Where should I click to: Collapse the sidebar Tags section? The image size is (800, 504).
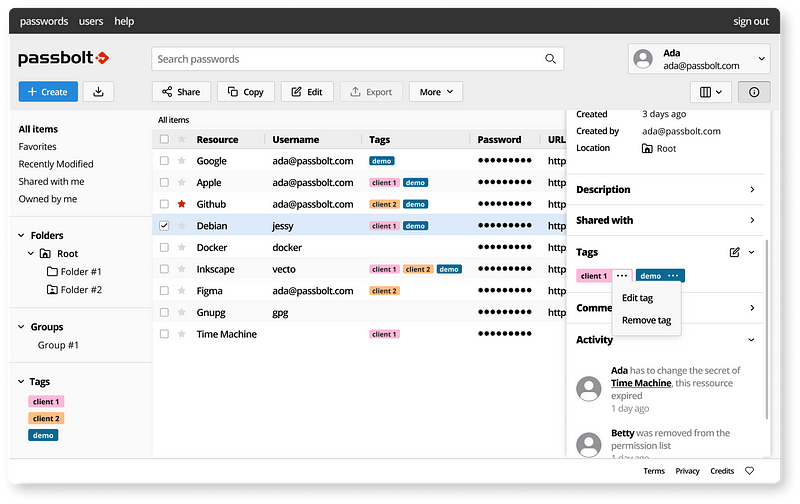21,382
